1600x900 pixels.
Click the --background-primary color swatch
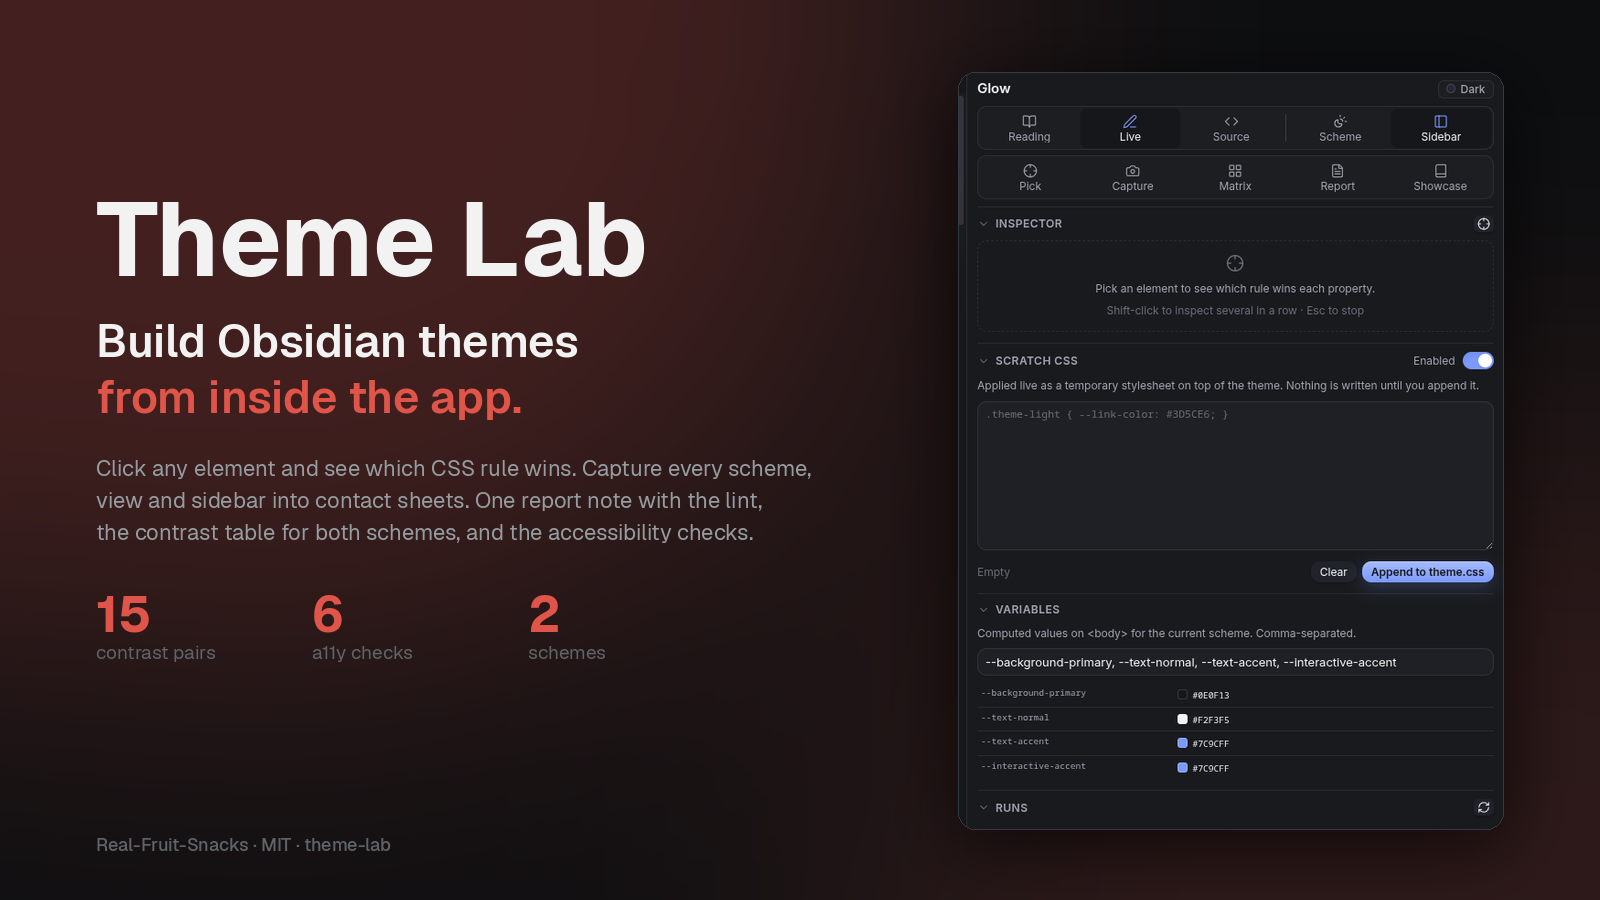(1182, 695)
